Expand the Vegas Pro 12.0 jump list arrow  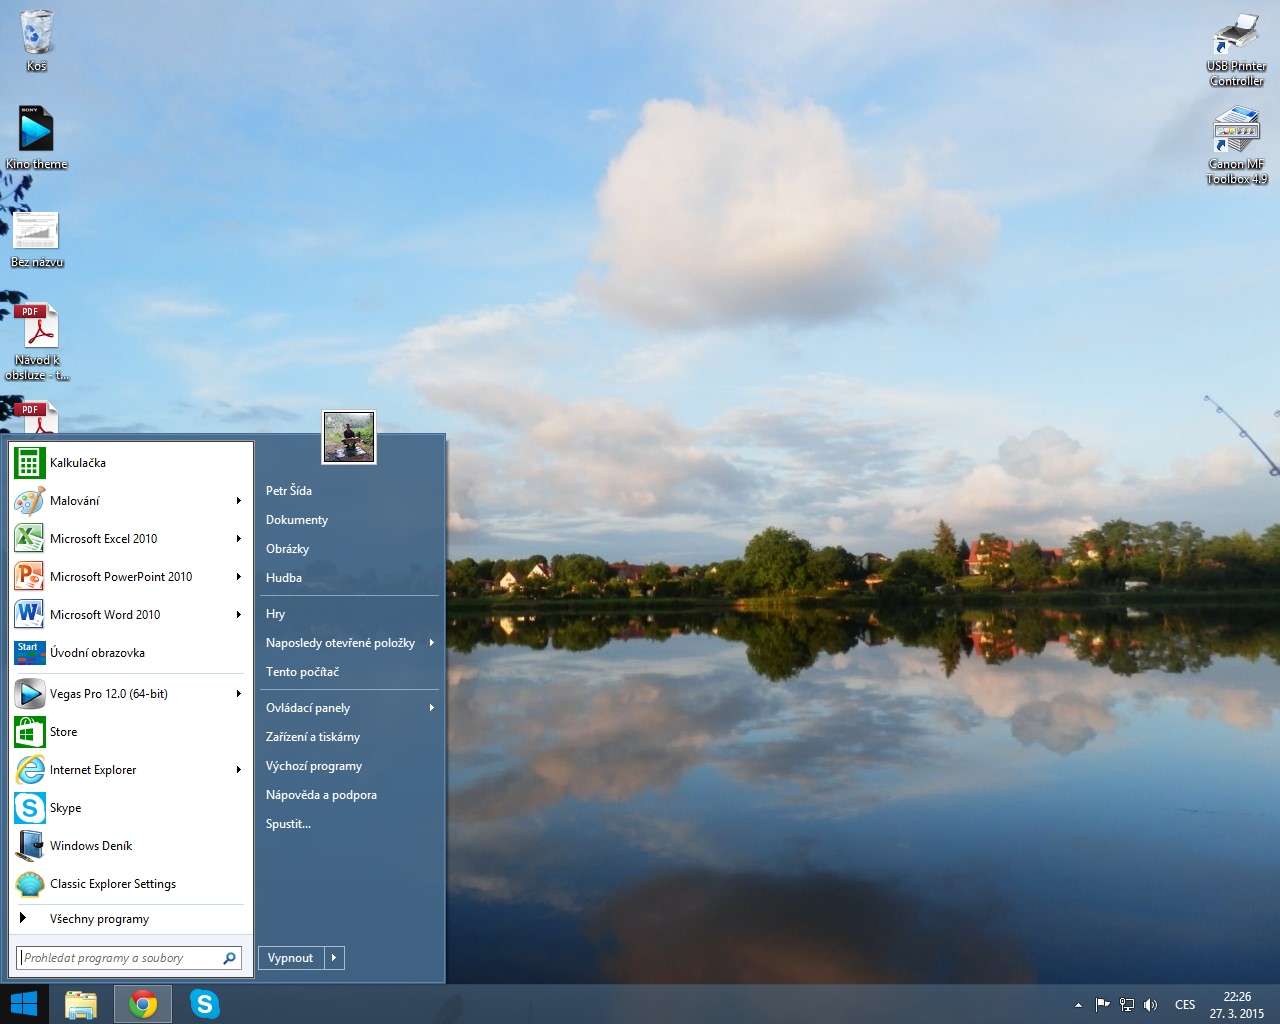click(239, 694)
